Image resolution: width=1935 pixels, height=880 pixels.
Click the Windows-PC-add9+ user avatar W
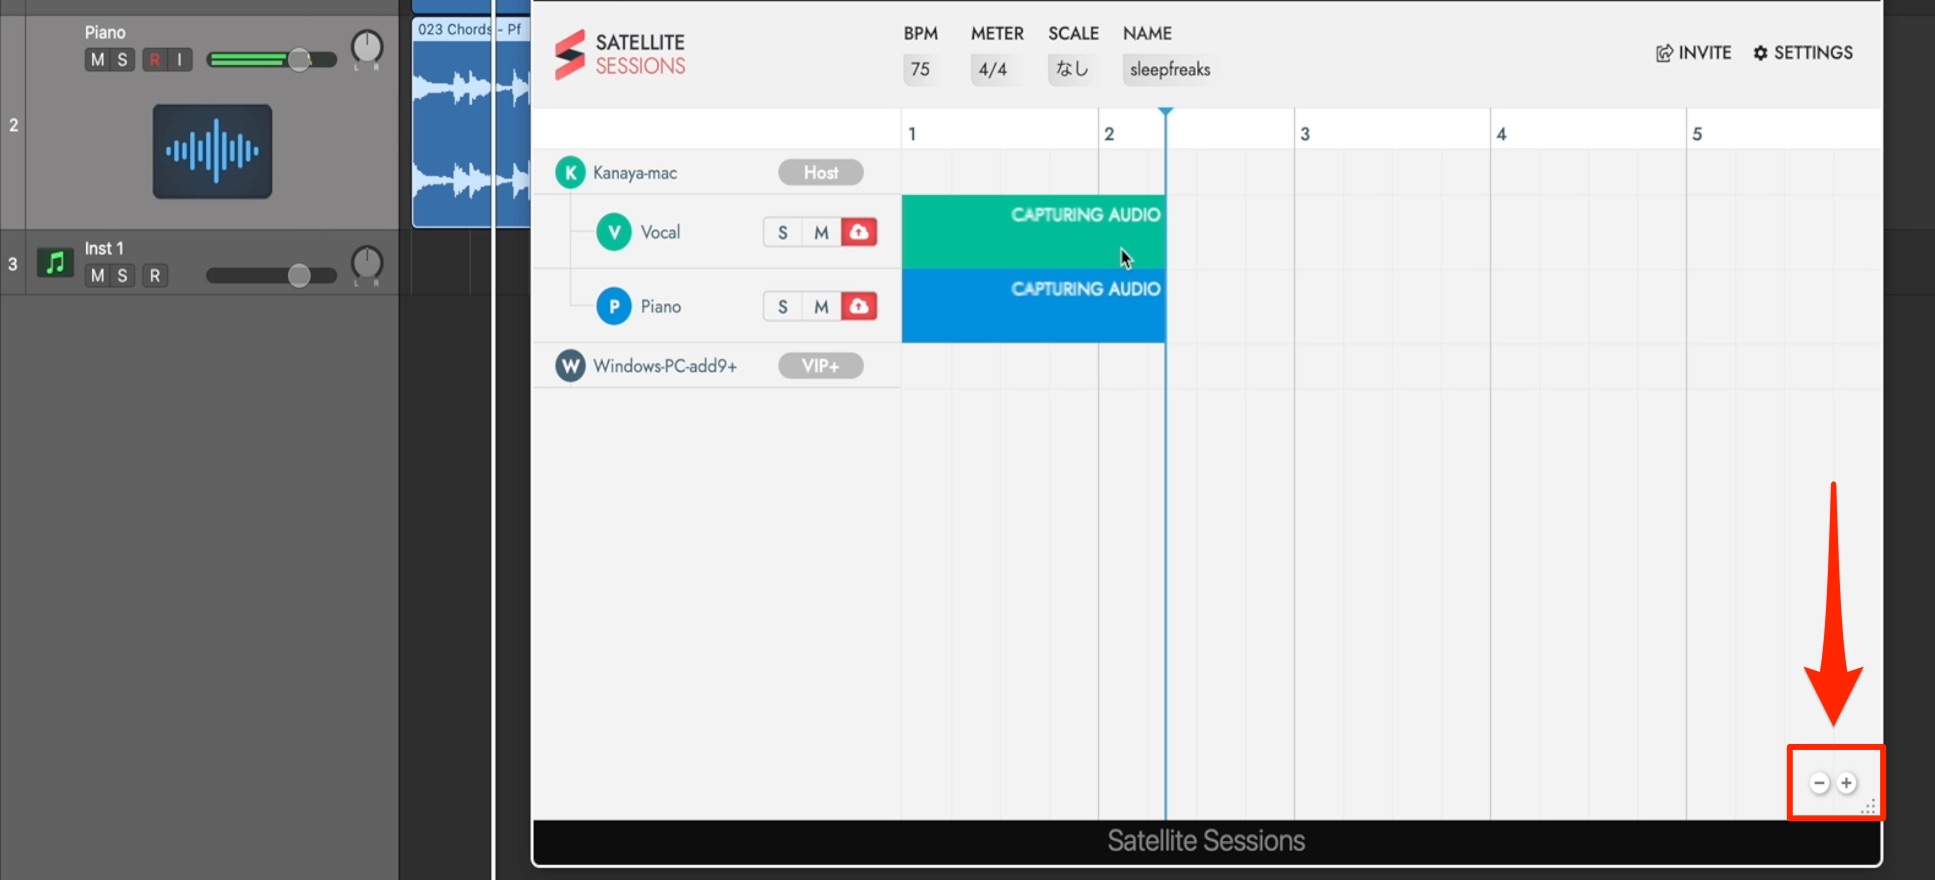pyautogui.click(x=570, y=366)
